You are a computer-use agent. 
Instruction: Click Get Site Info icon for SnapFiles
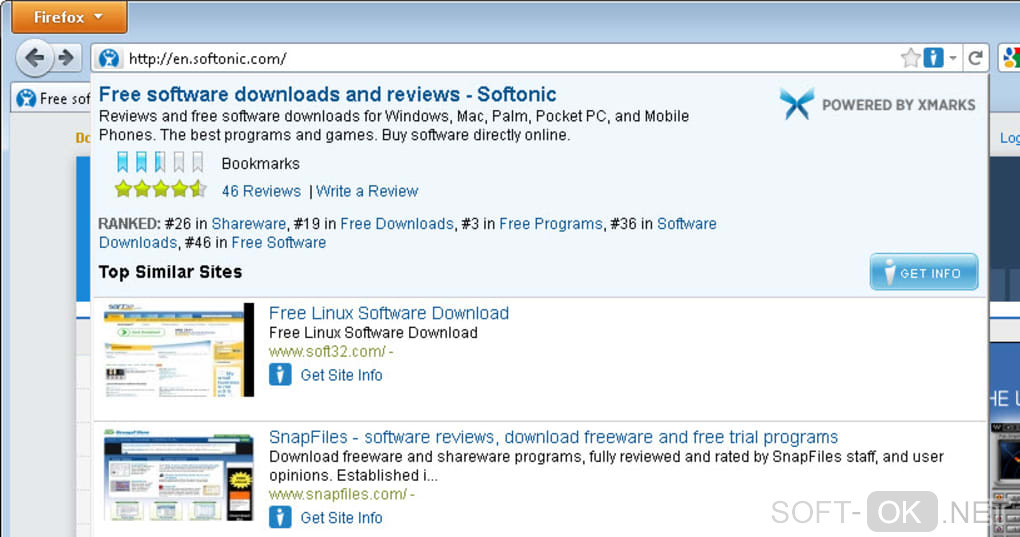[x=281, y=517]
